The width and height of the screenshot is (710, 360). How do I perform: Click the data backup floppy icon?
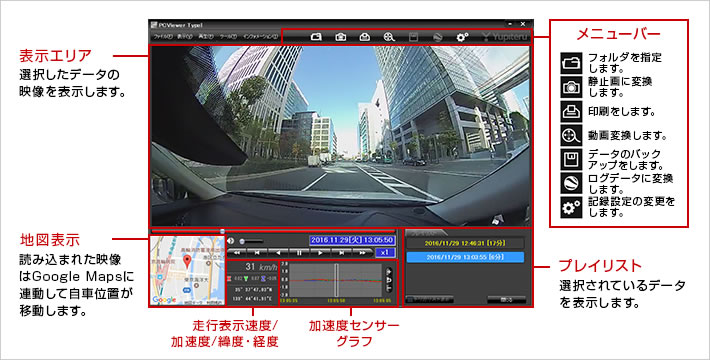(413, 37)
